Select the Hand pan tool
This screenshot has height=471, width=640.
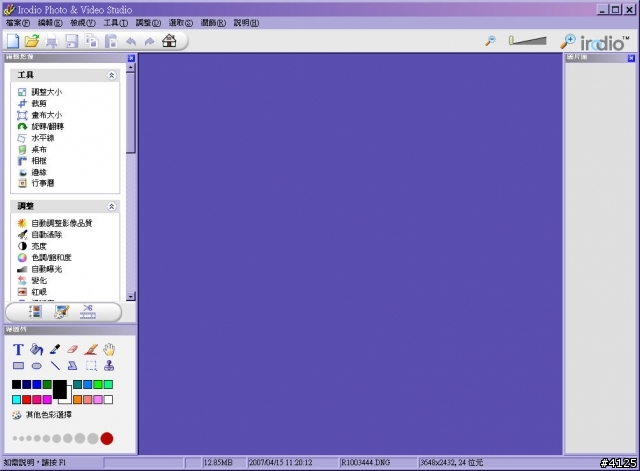tap(109, 349)
